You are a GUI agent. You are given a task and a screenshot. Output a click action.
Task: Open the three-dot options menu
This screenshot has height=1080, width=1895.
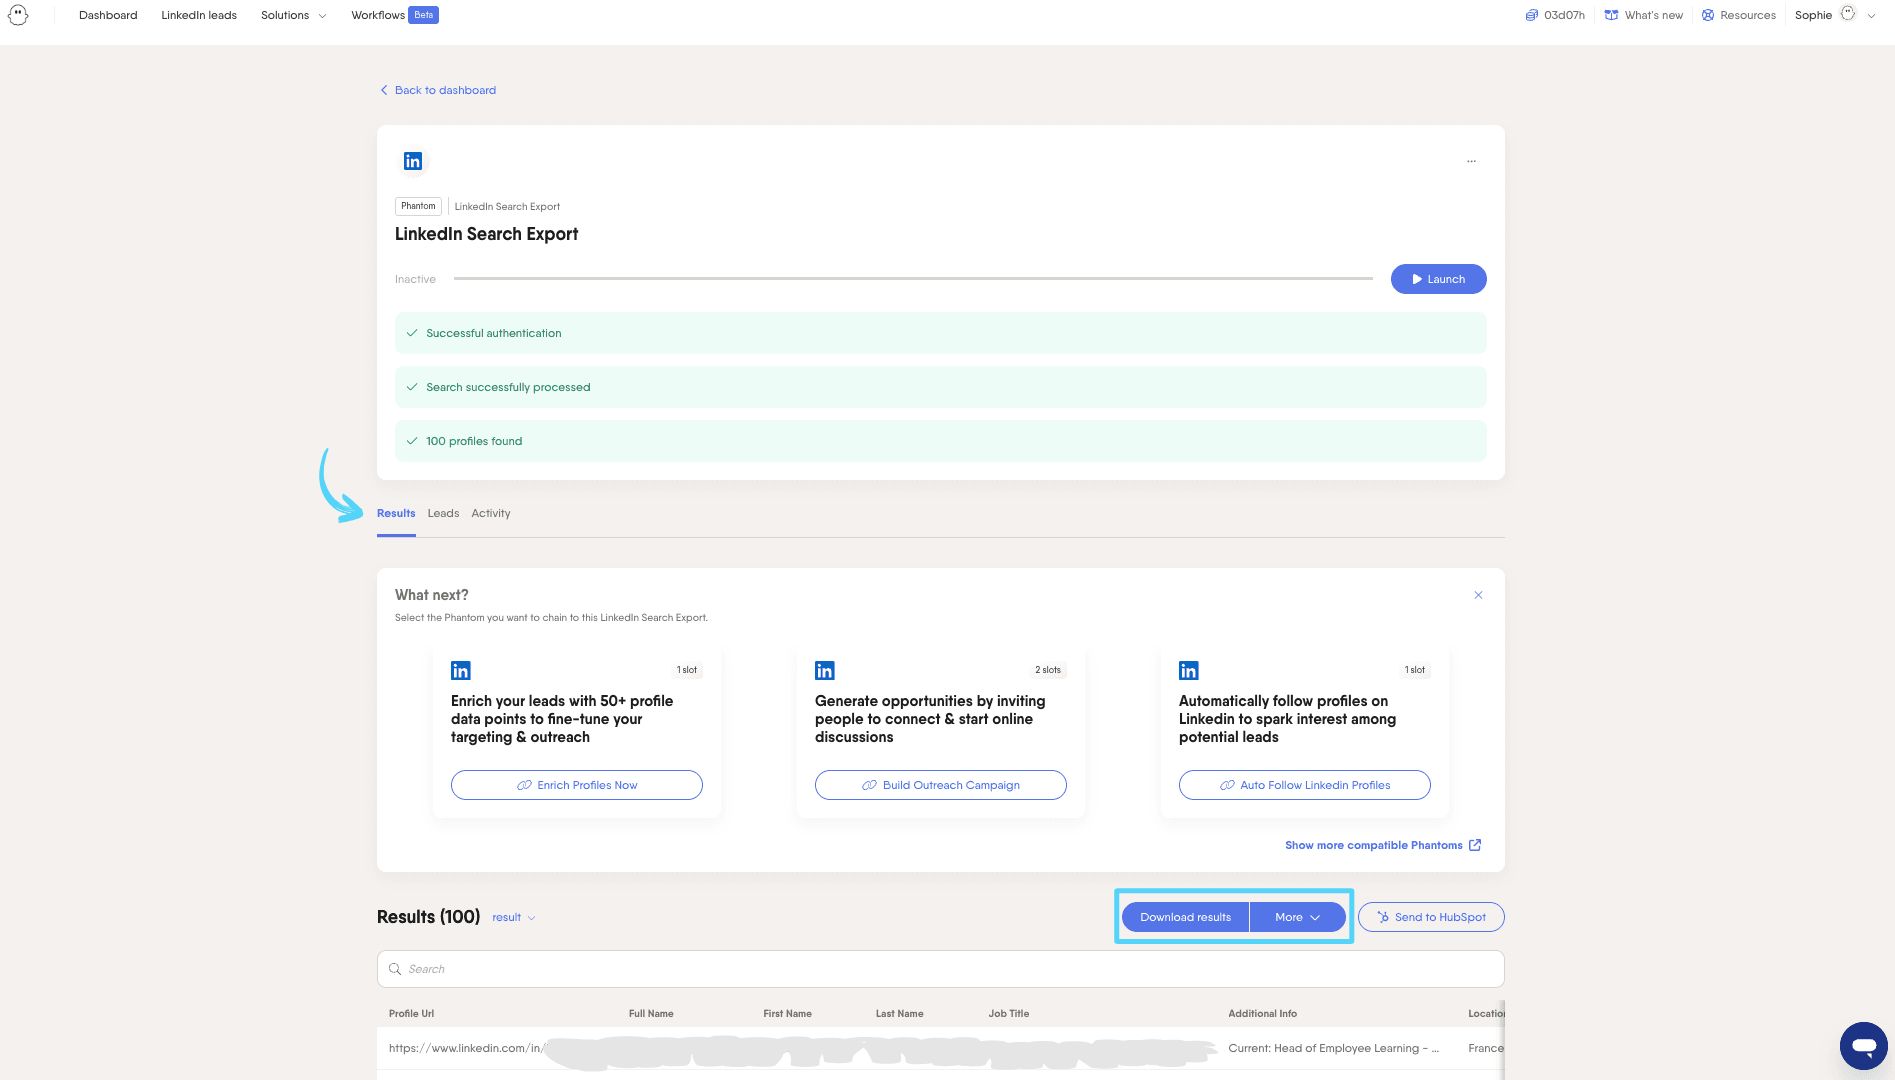pyautogui.click(x=1471, y=161)
